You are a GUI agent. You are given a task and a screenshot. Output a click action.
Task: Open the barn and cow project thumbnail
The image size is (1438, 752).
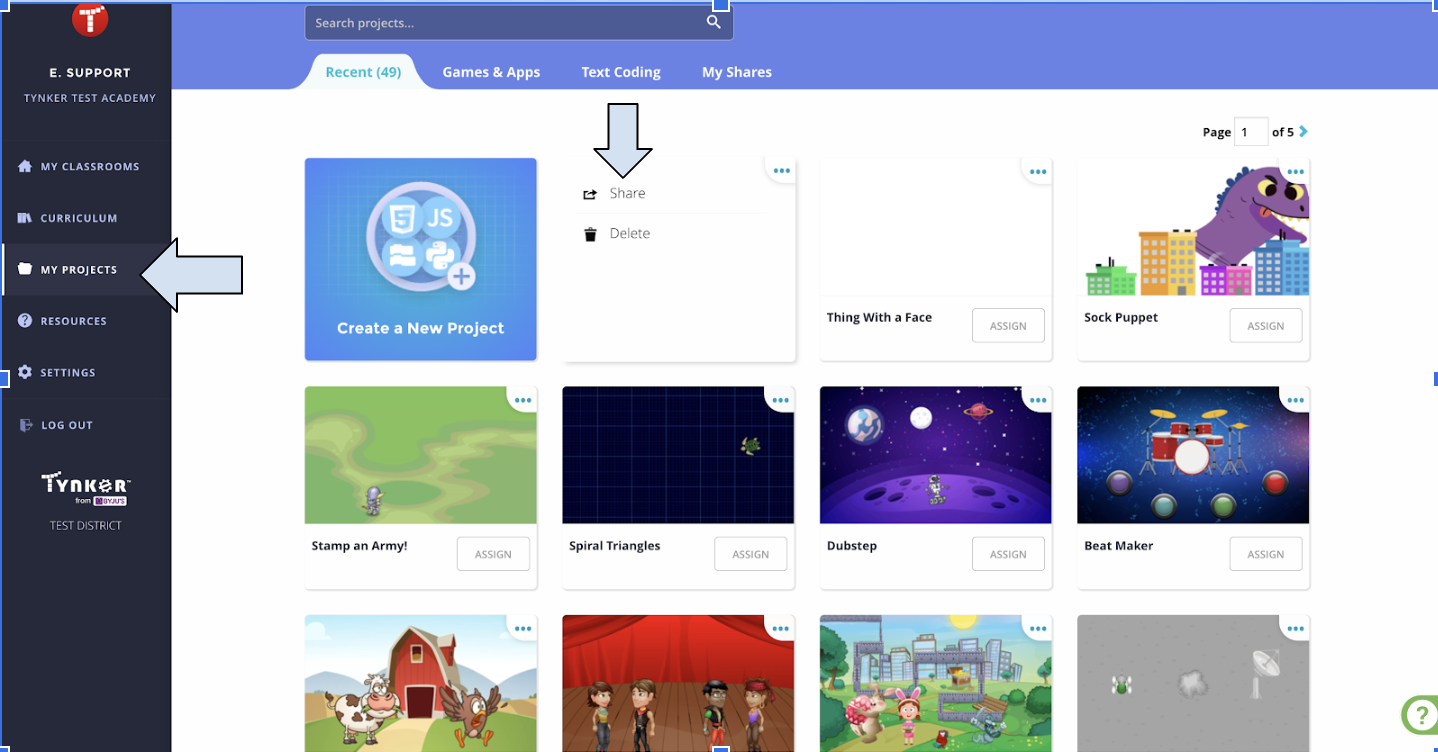[421, 684]
